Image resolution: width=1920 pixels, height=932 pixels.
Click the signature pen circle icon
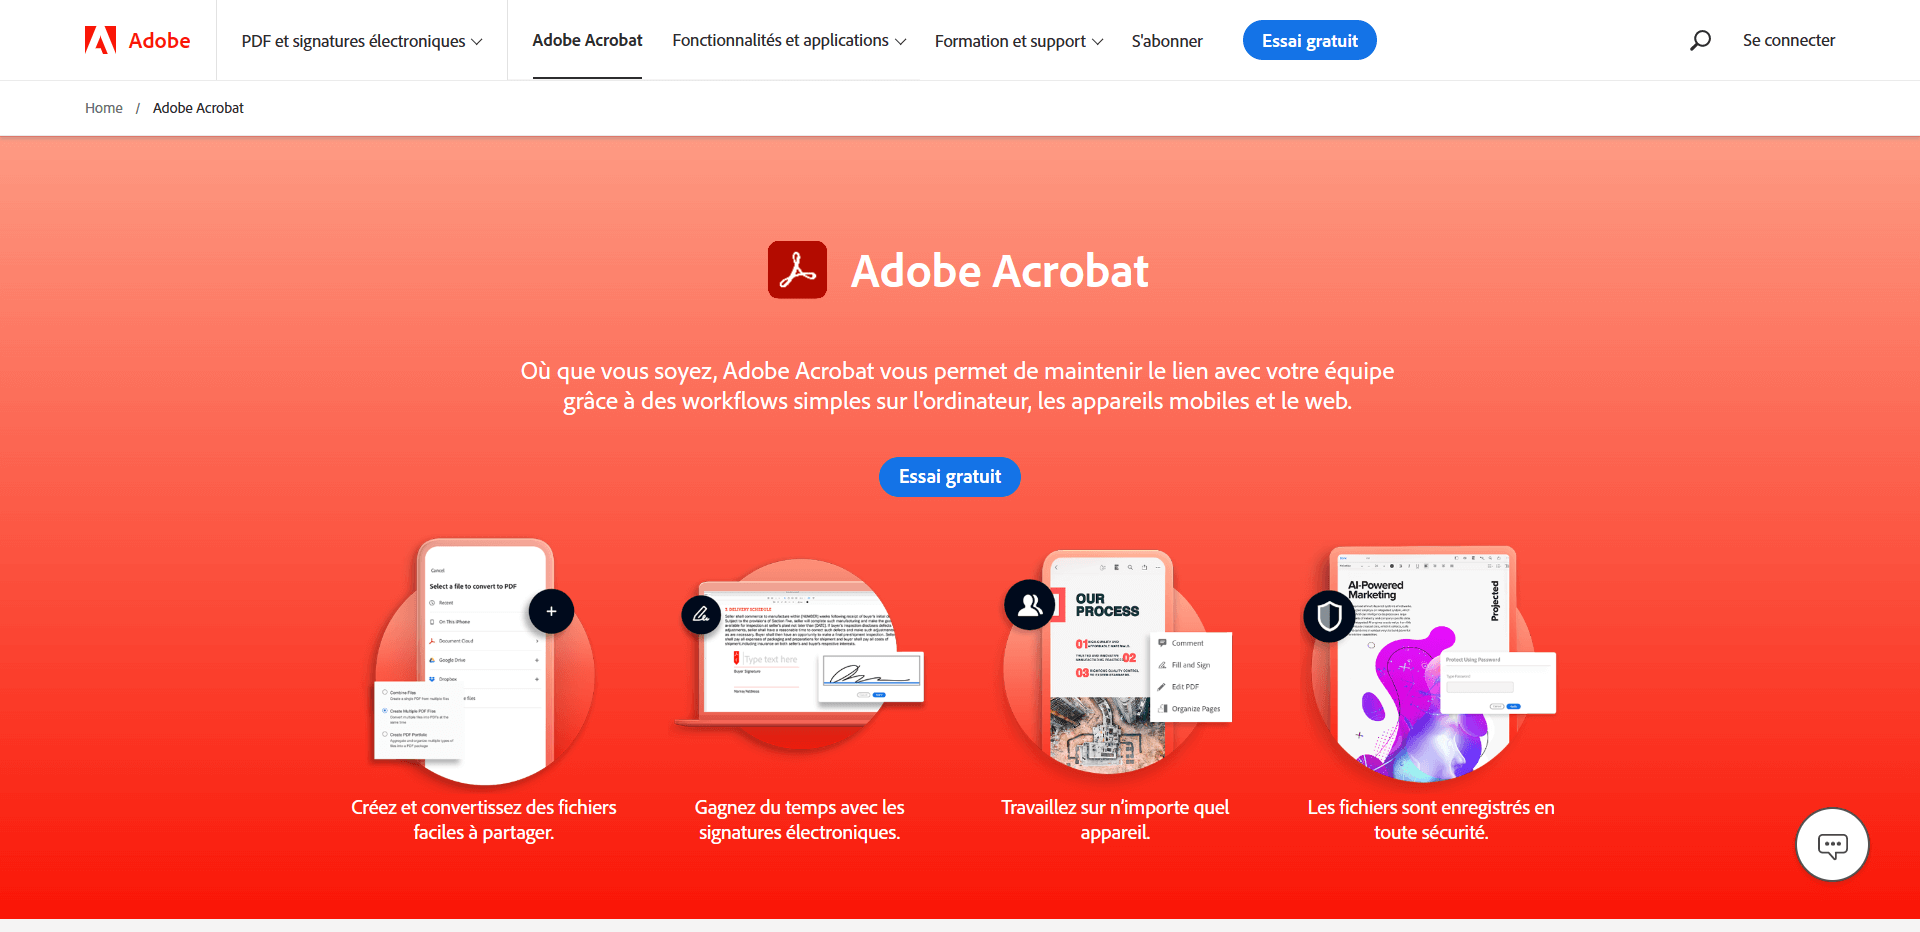(701, 614)
